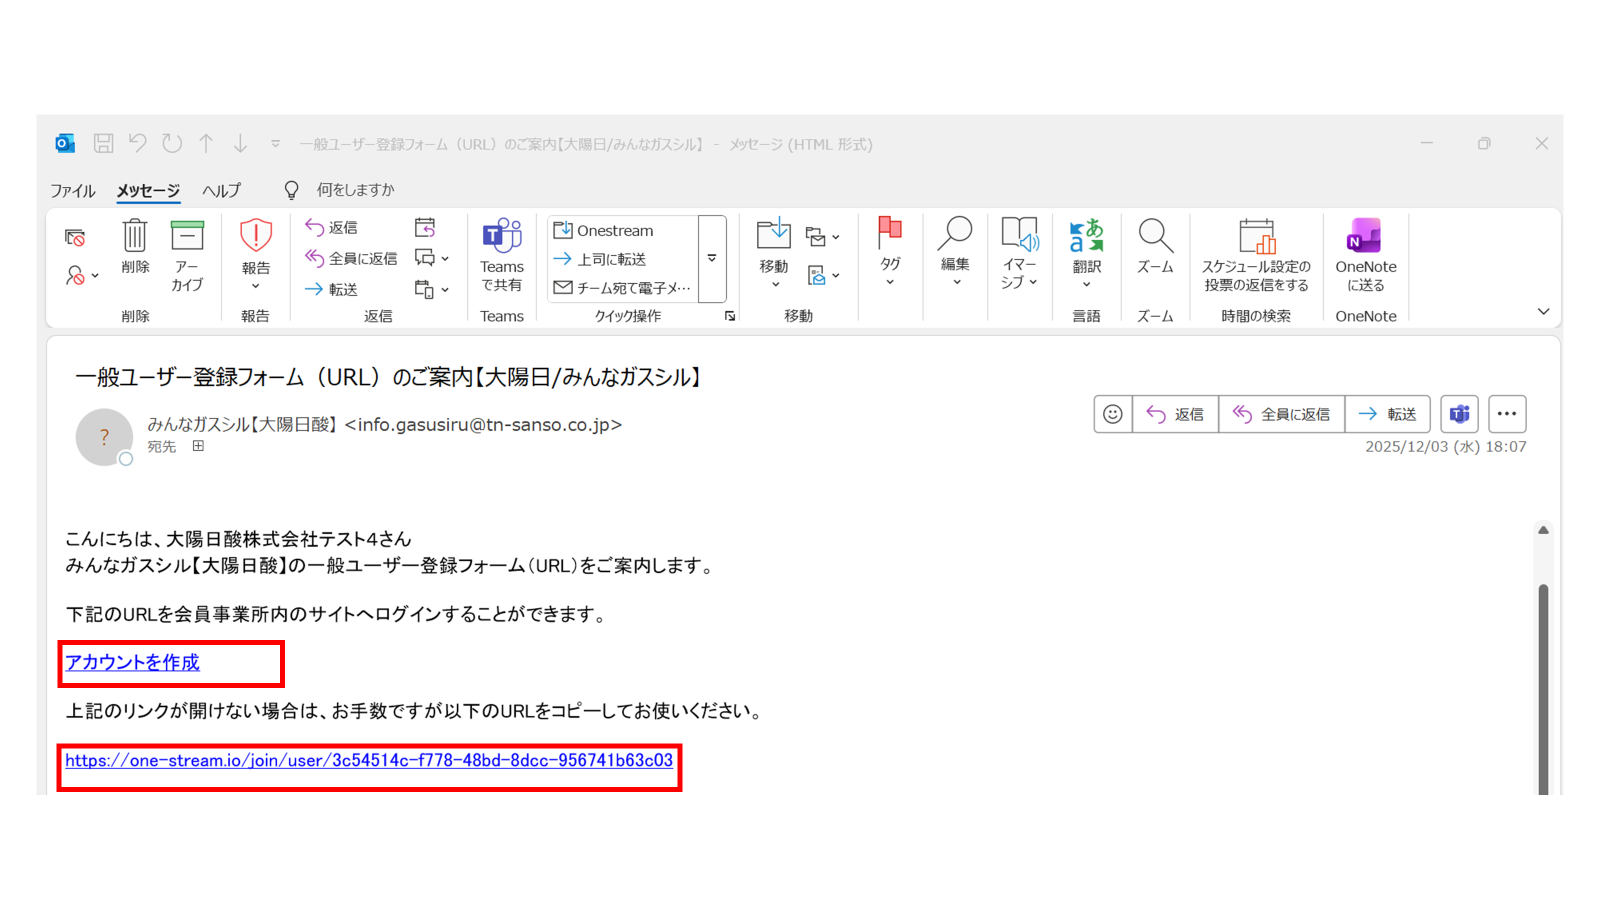Open the アカウントを作成 link

pos(132,662)
